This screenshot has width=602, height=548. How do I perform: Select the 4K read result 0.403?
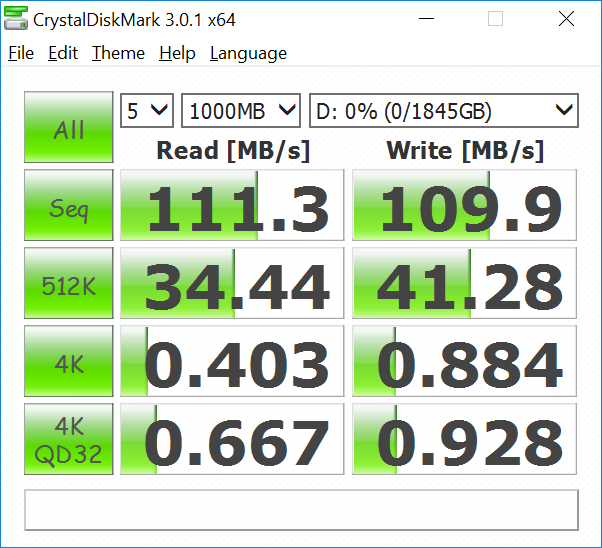[x=232, y=361]
